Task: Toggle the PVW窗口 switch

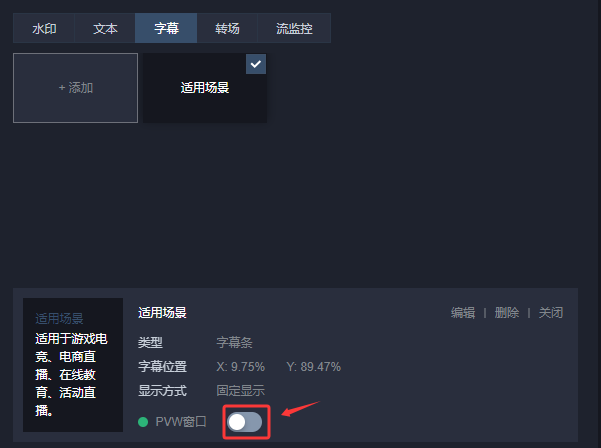Action: [245, 422]
